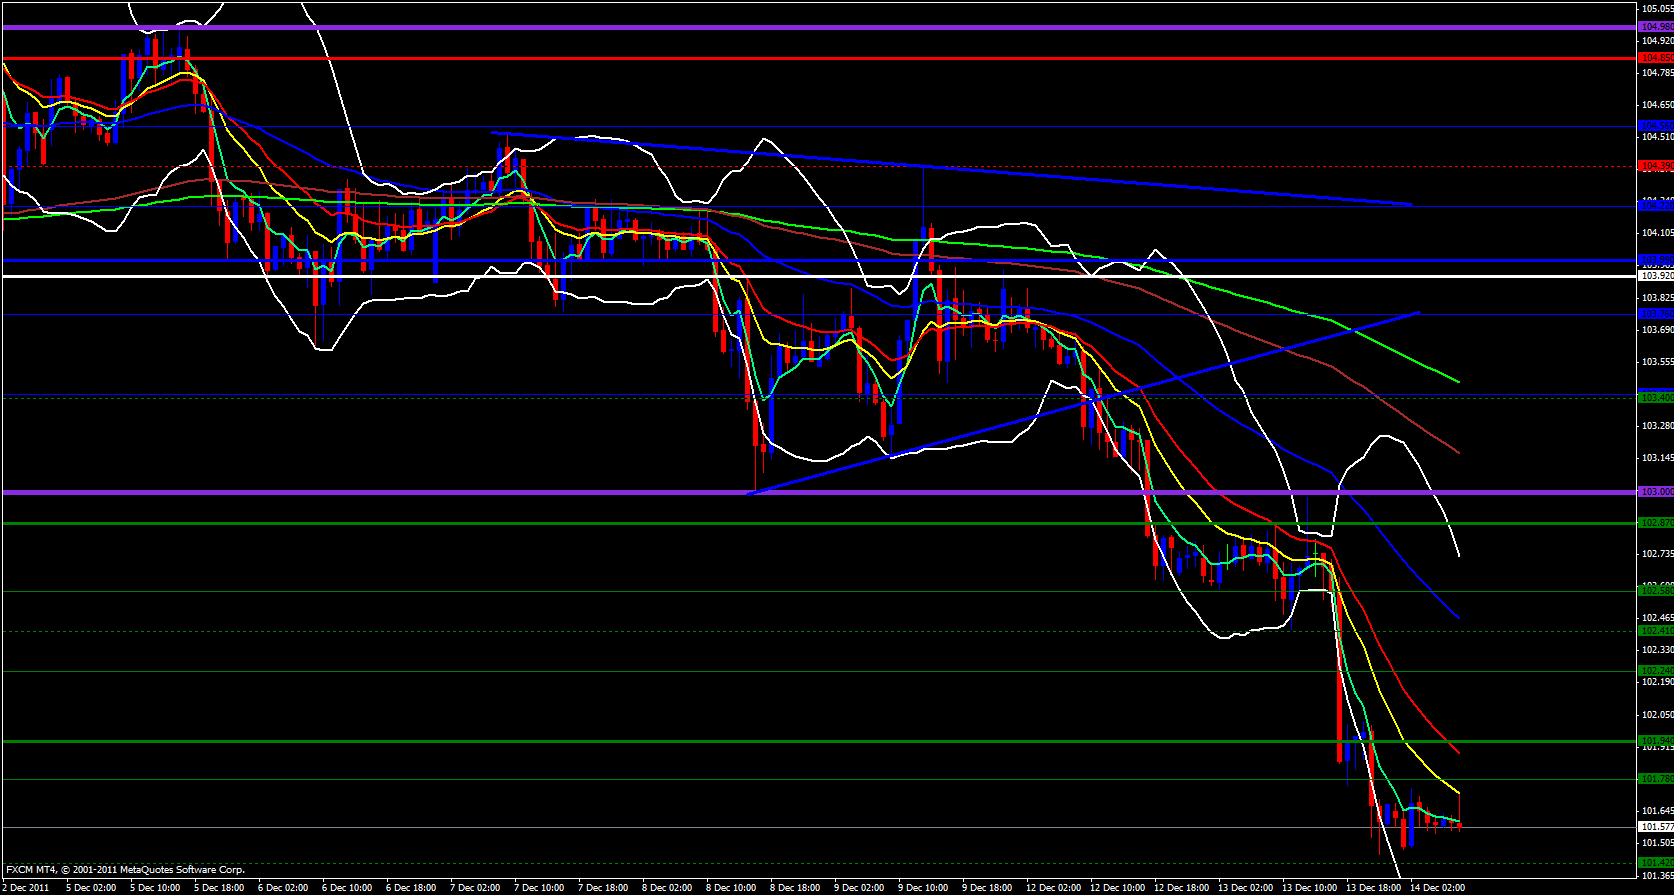Select the 9 Dec 10:00 time label
The width and height of the screenshot is (1674, 895).
click(x=923, y=887)
